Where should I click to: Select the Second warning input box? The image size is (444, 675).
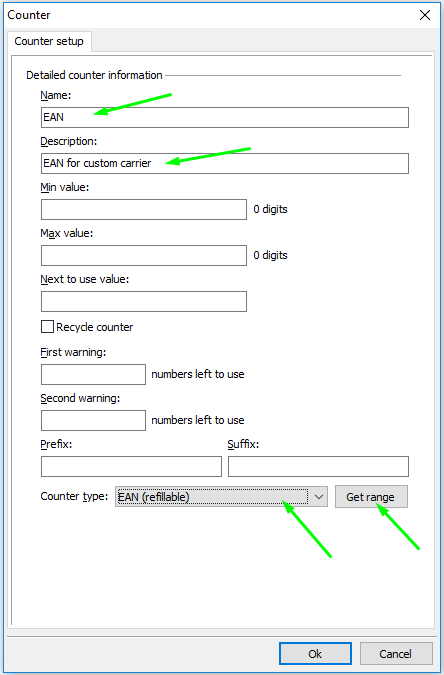[x=93, y=420]
